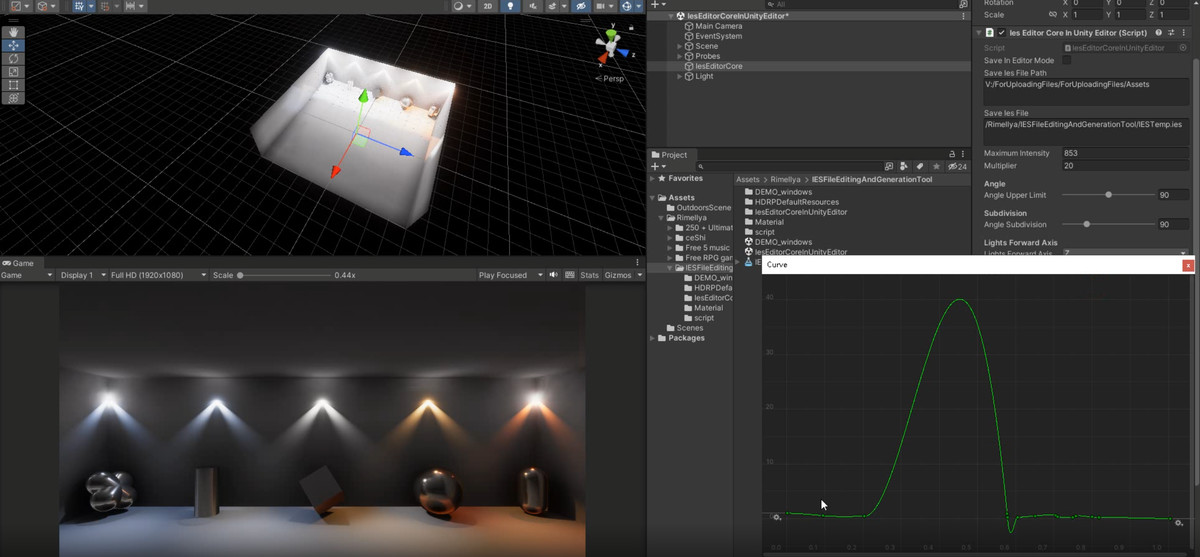
Task: Select the Hand (view) tool
Action: click(14, 33)
